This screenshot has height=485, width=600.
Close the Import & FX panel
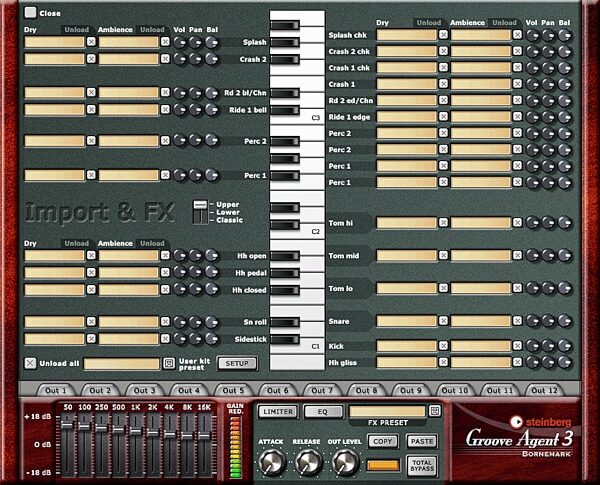point(30,13)
